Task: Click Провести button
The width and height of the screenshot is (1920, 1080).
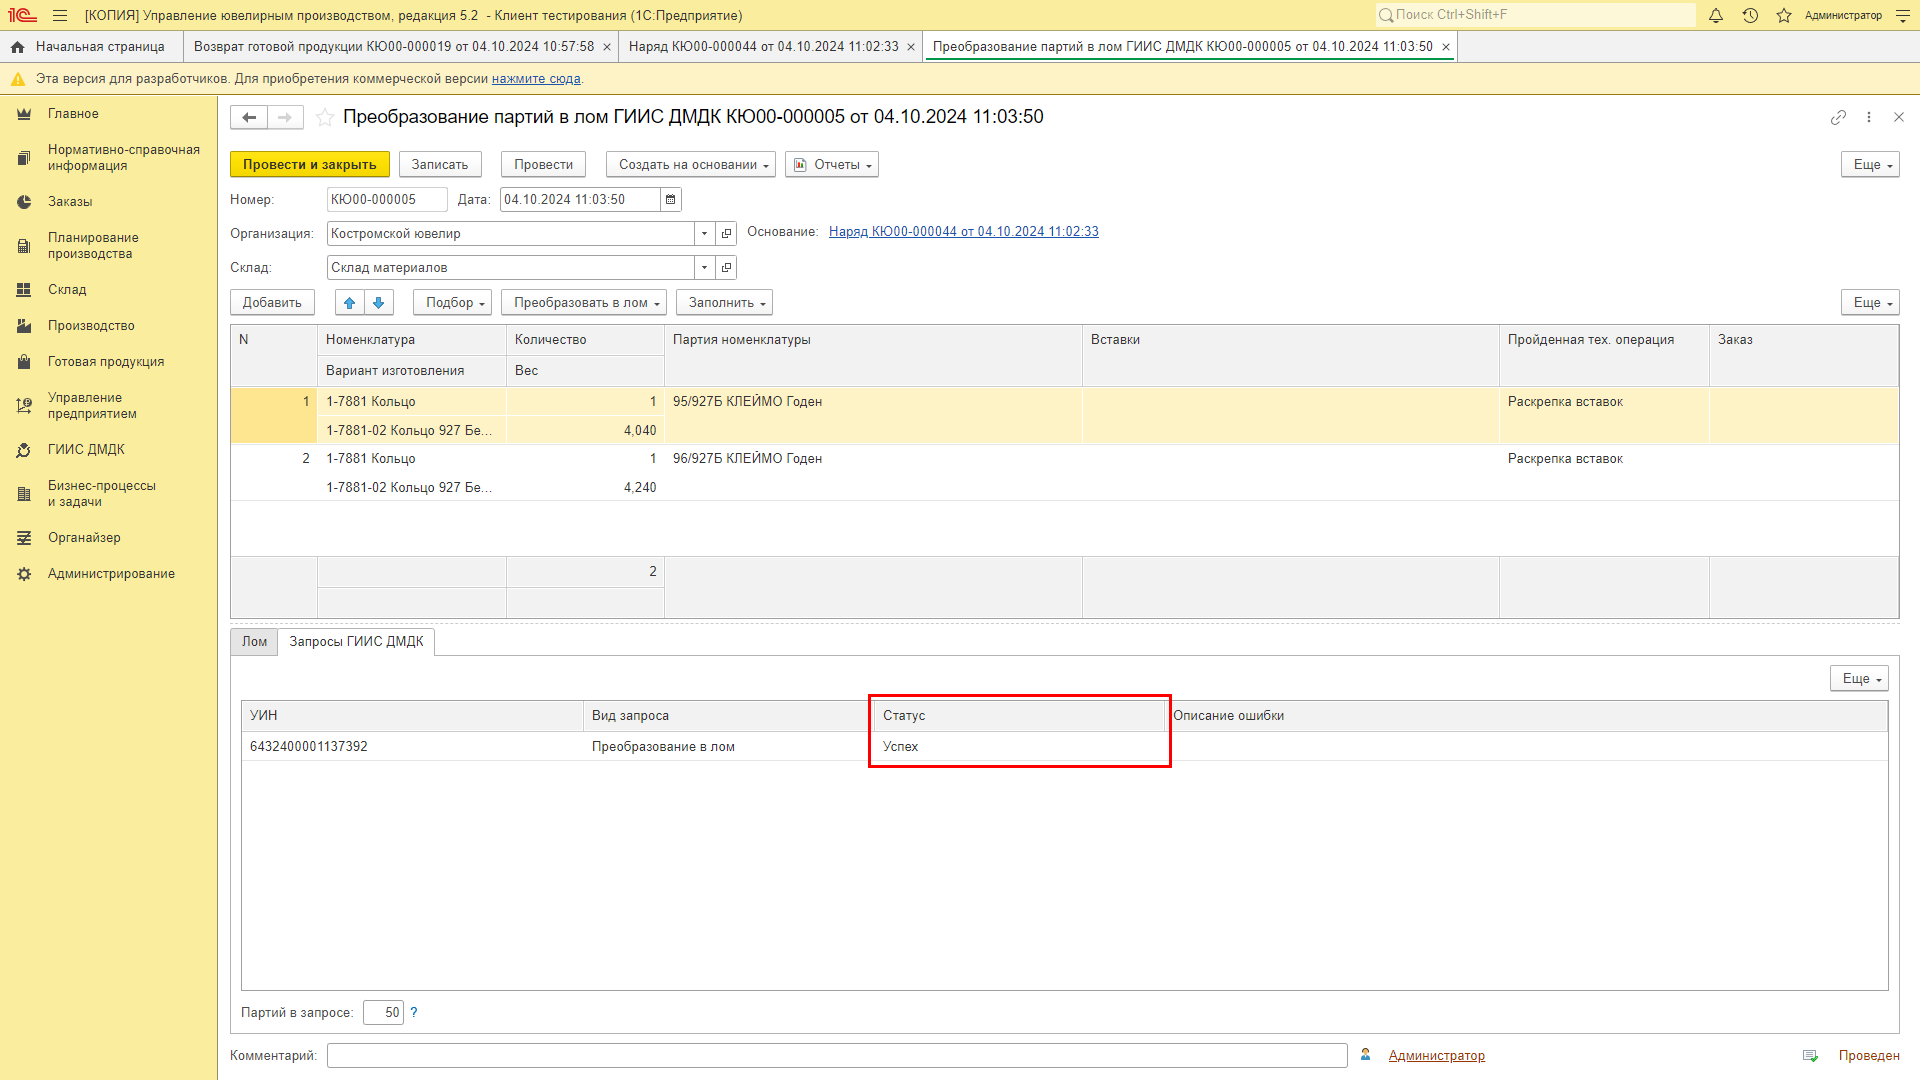Action: point(543,165)
